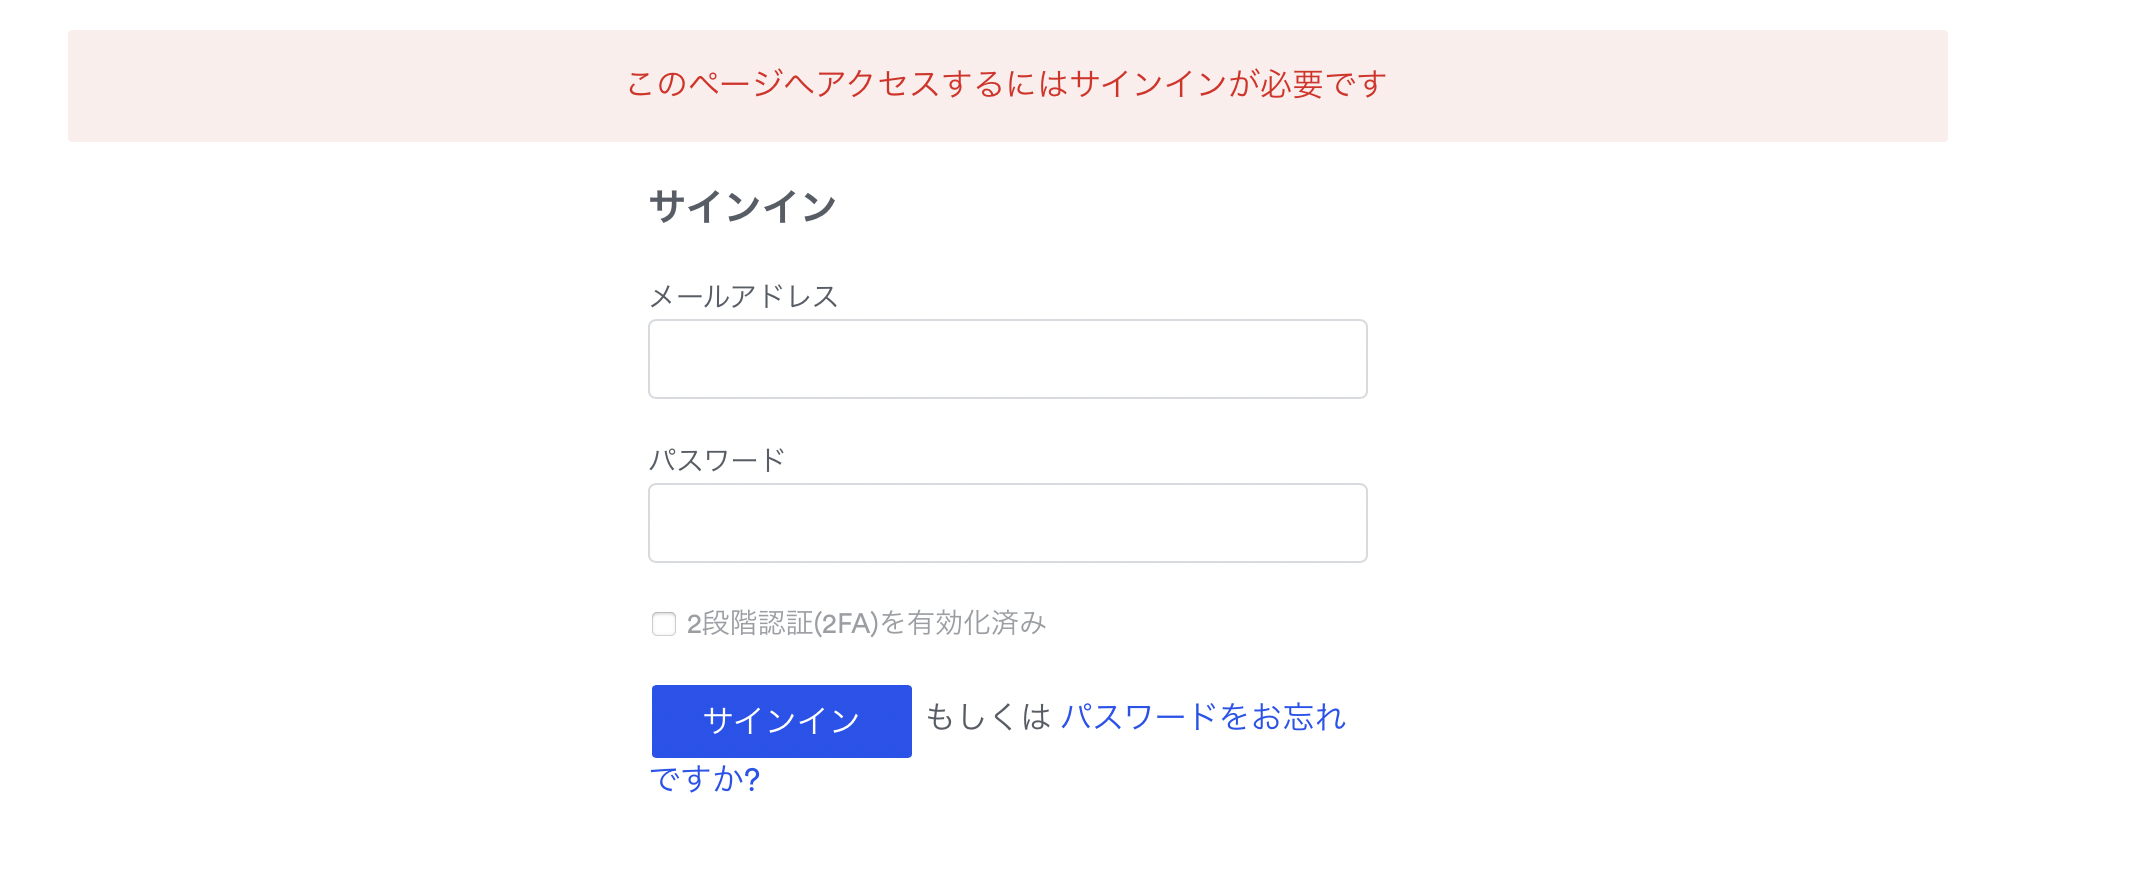Click the メールアドレス input field

pos(1007,359)
